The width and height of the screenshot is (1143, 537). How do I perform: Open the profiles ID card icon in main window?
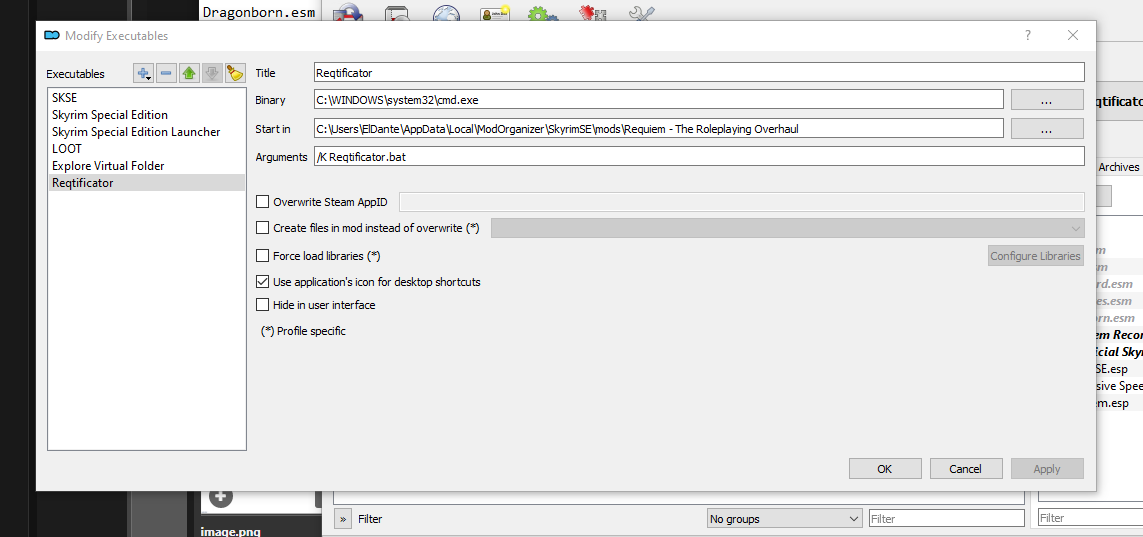tap(494, 12)
